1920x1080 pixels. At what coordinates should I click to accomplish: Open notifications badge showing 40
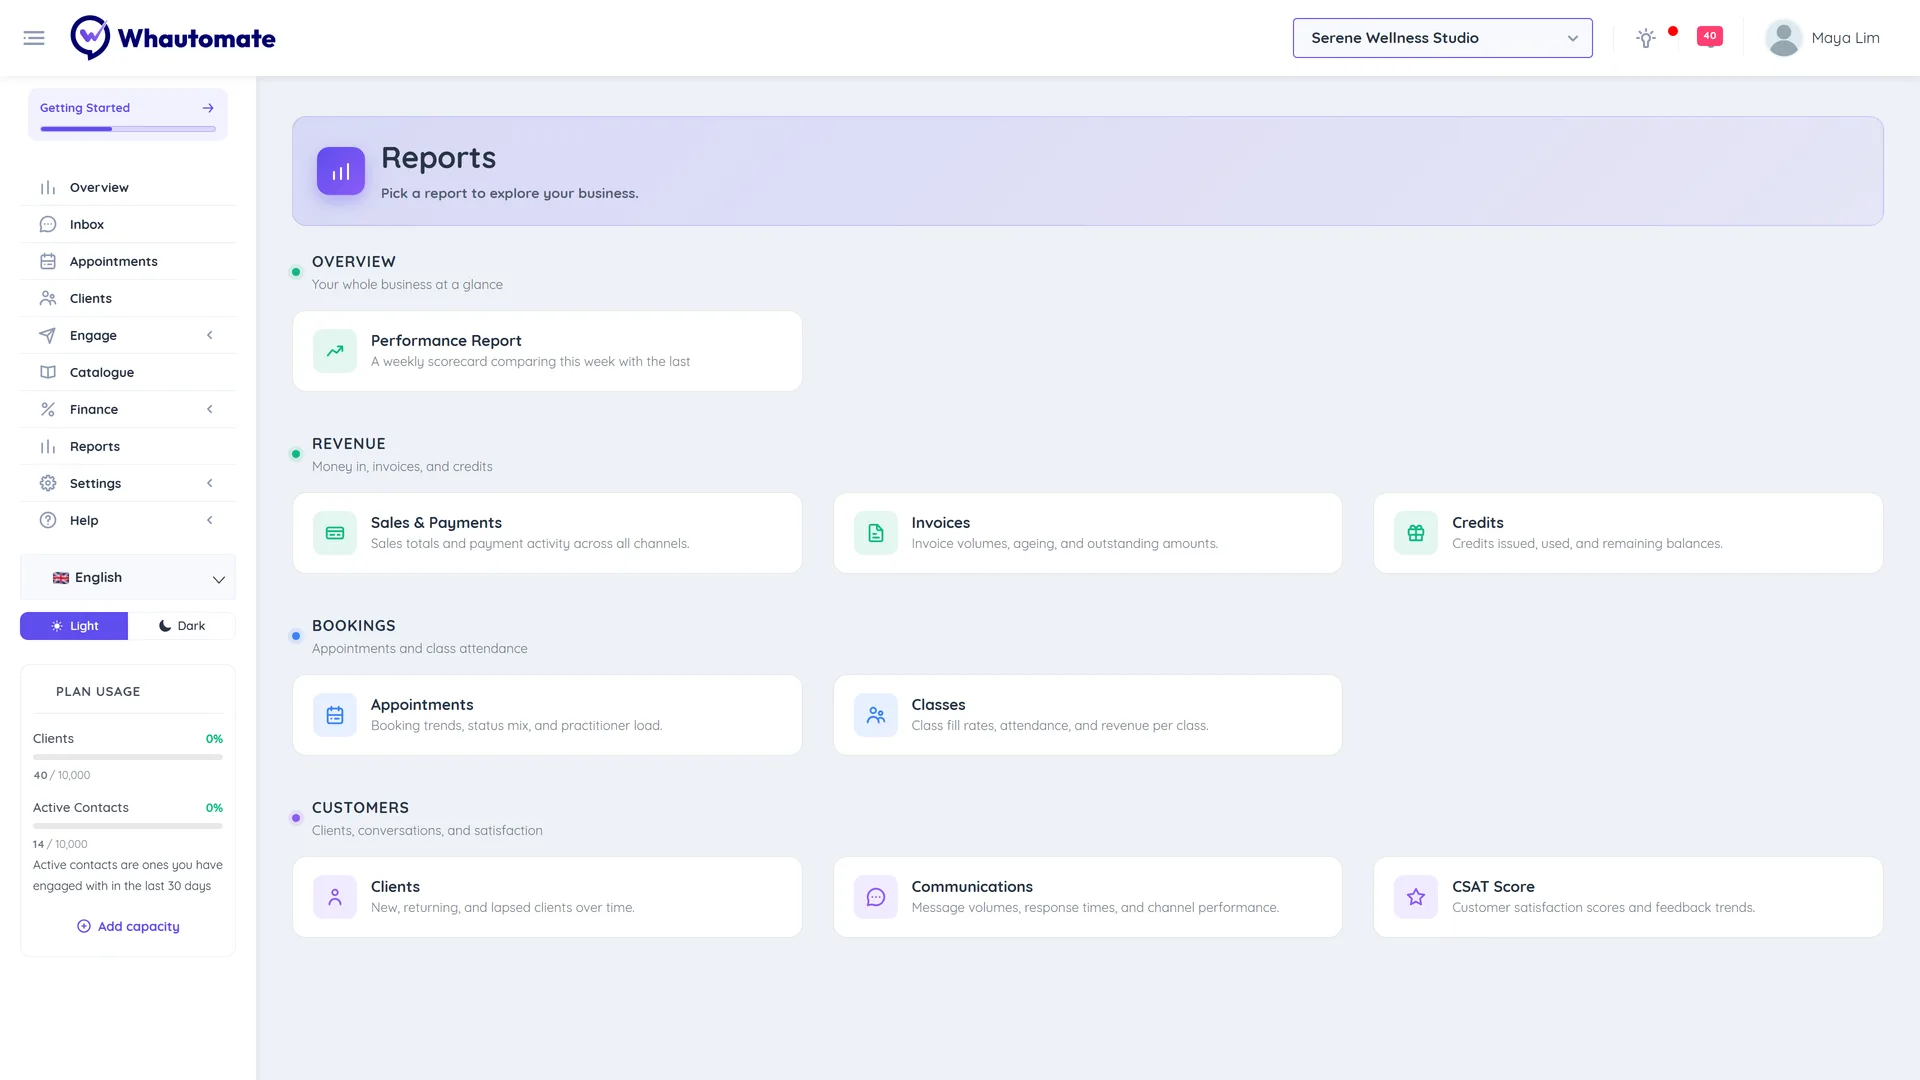[1710, 37]
